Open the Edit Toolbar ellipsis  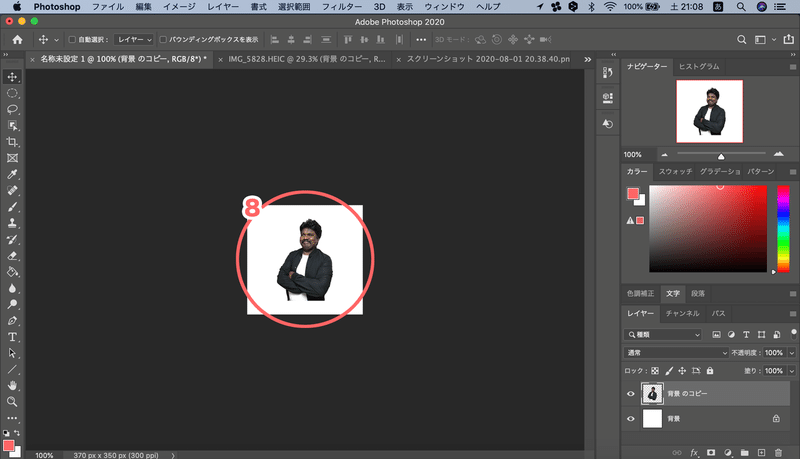[12, 418]
